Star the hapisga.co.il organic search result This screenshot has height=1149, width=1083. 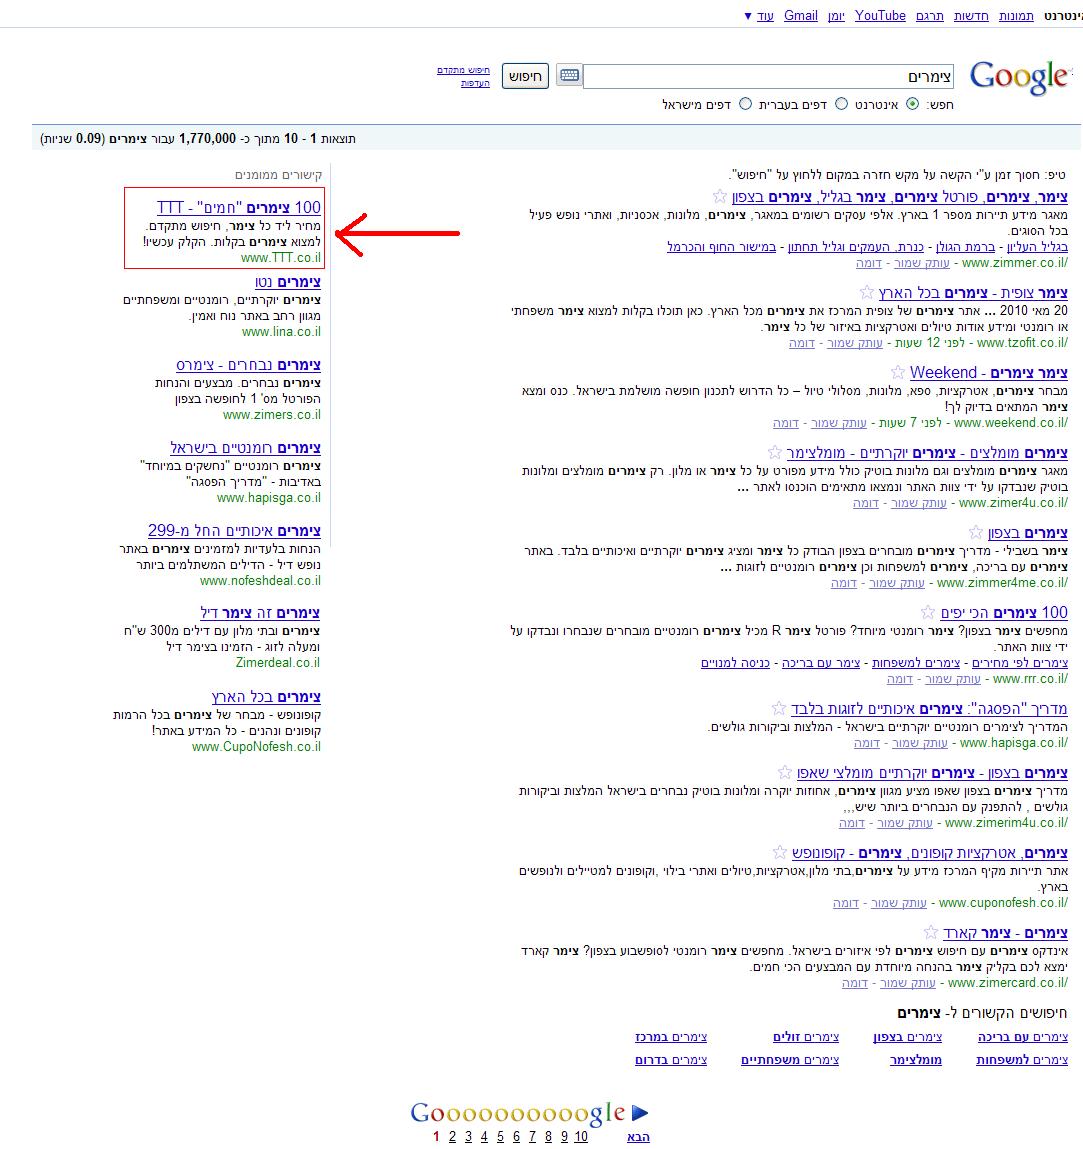click(779, 708)
